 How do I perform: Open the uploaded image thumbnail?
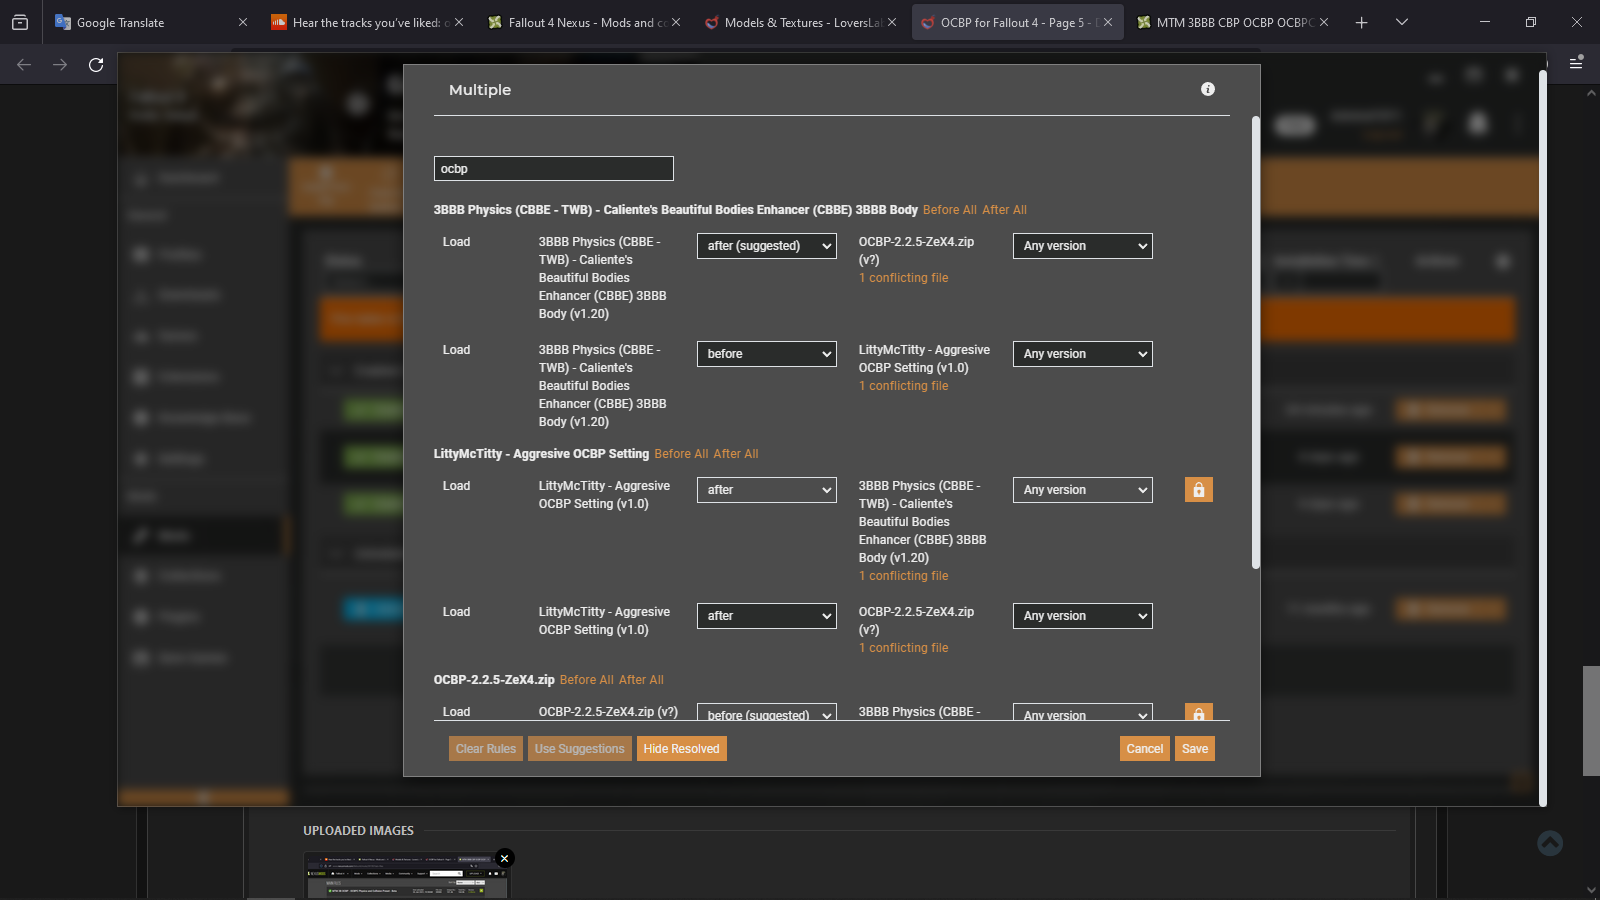pyautogui.click(x=406, y=875)
